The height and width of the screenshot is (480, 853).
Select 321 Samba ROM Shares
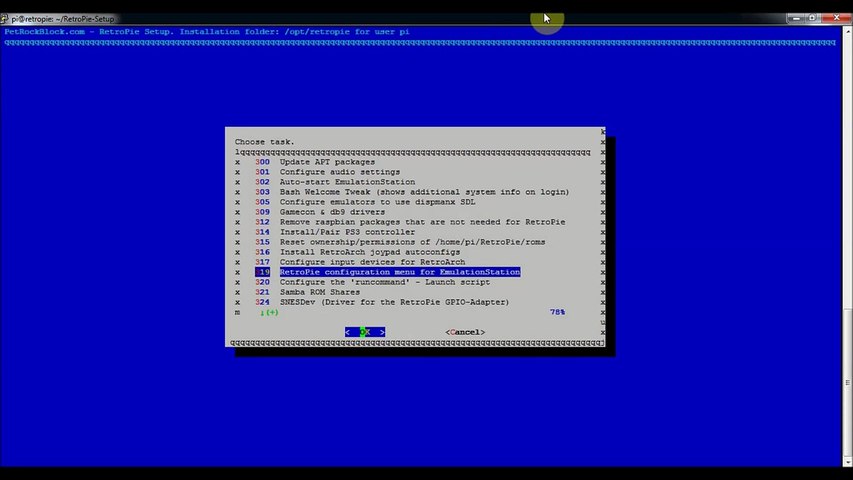tap(307, 292)
